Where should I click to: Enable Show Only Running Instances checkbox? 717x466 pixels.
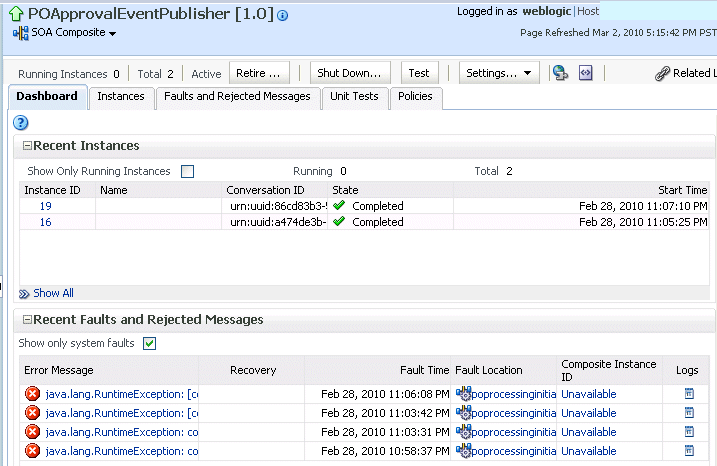click(187, 171)
